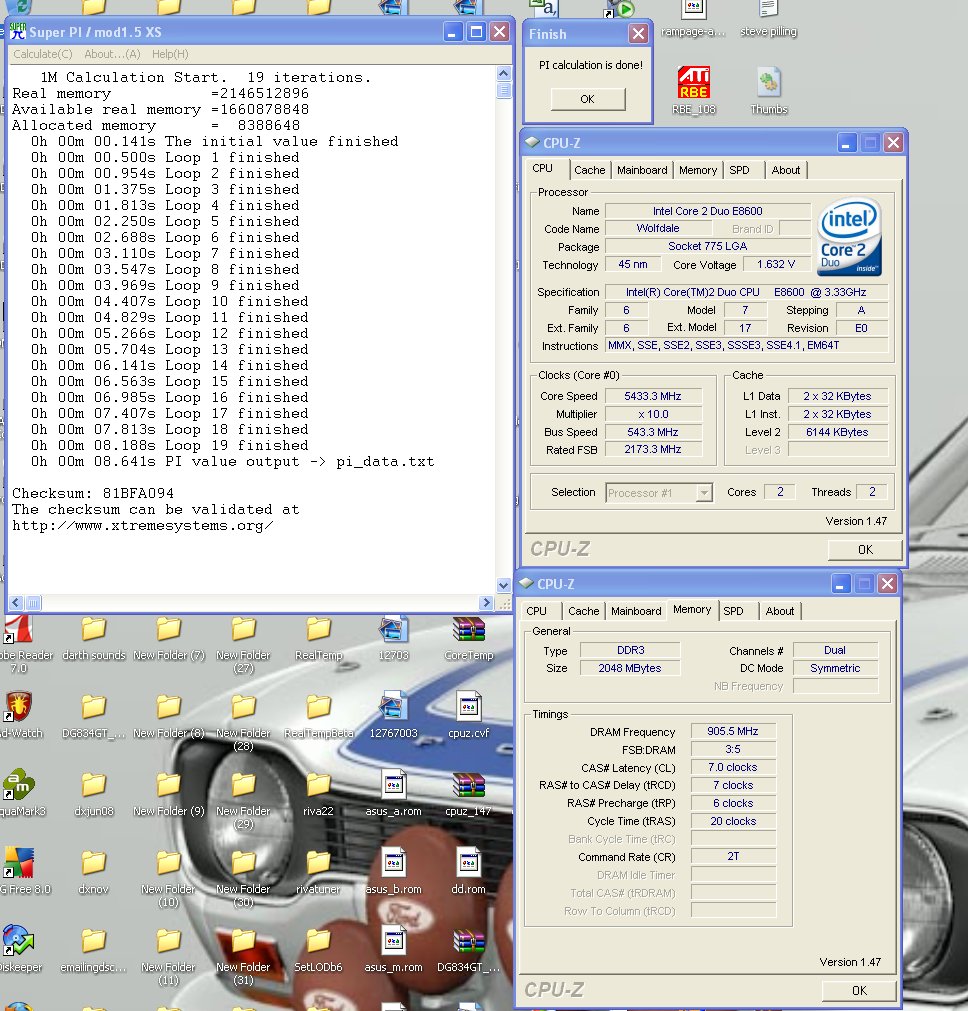Screen dimensions: 968x1011
Task: Click Super PI horizontal scrollbar right arrow
Action: pos(487,603)
